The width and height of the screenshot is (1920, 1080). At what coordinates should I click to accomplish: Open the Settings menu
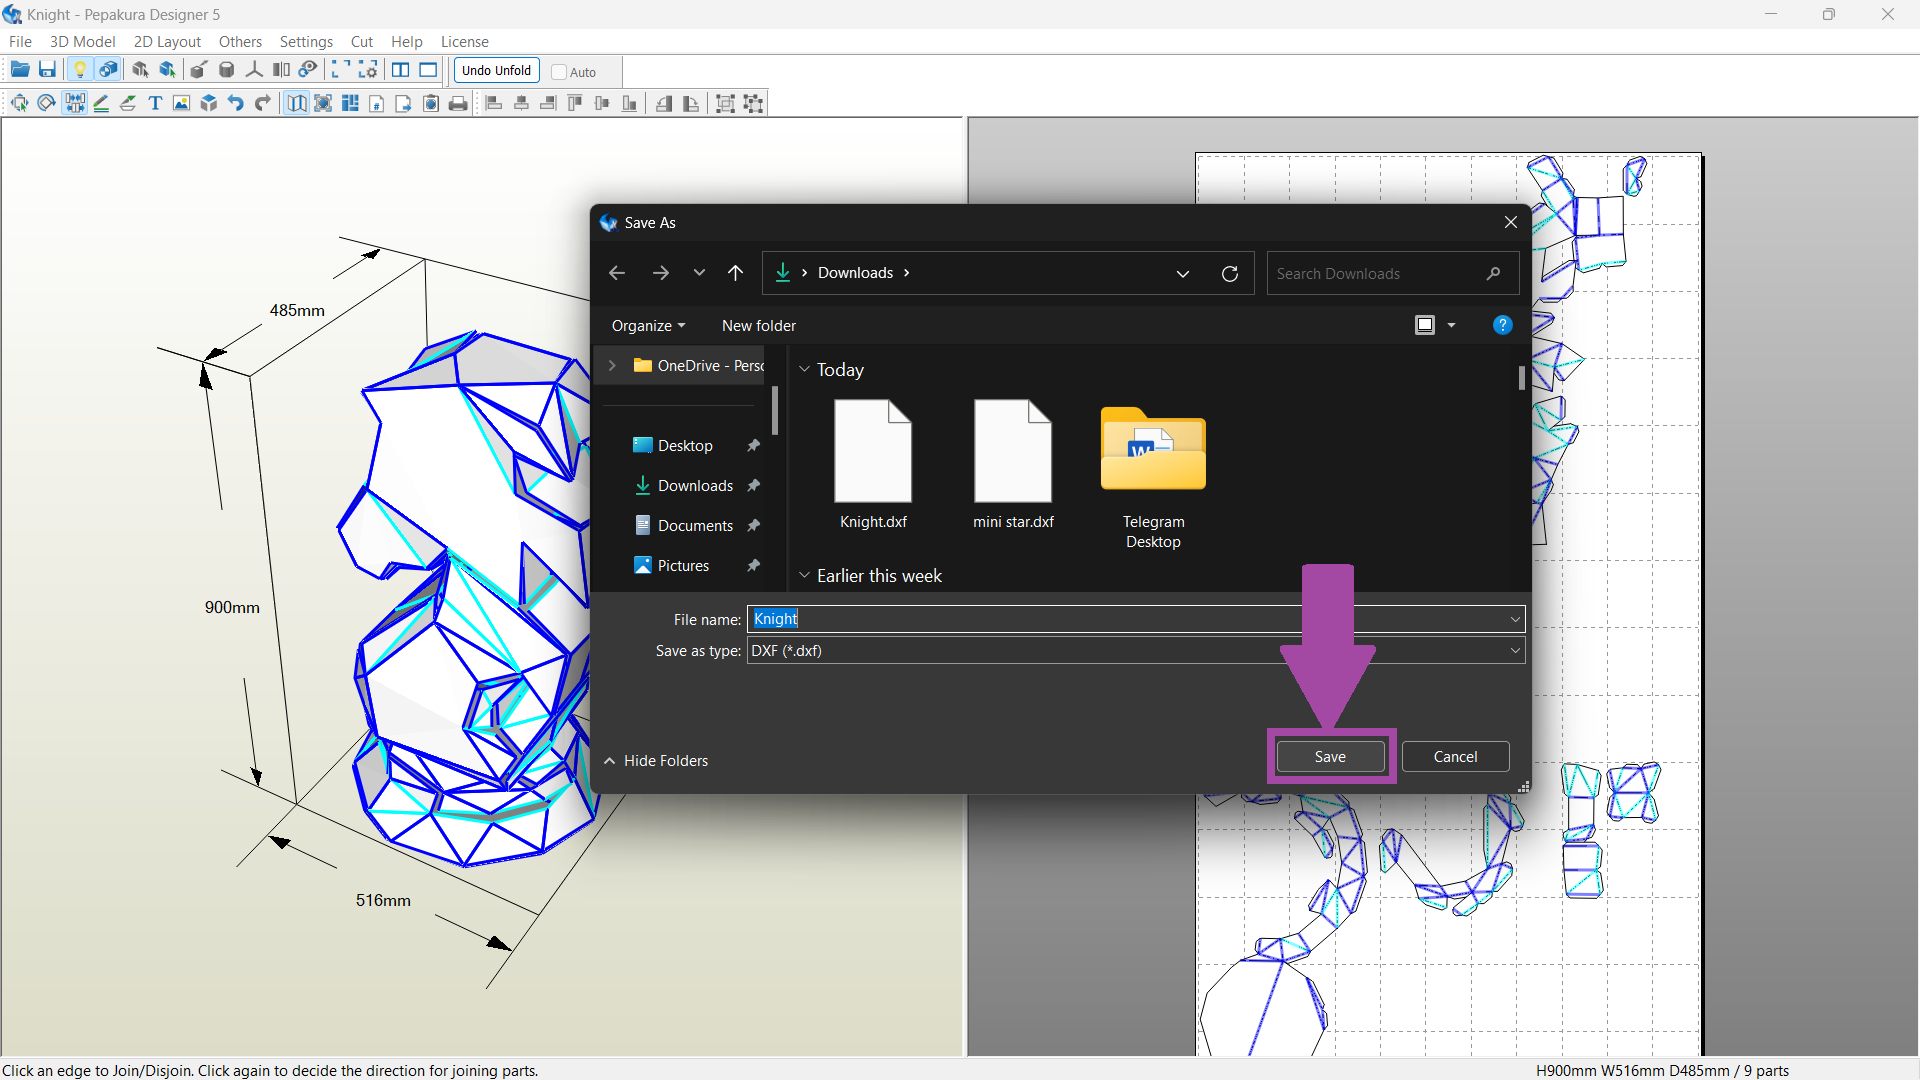point(305,42)
